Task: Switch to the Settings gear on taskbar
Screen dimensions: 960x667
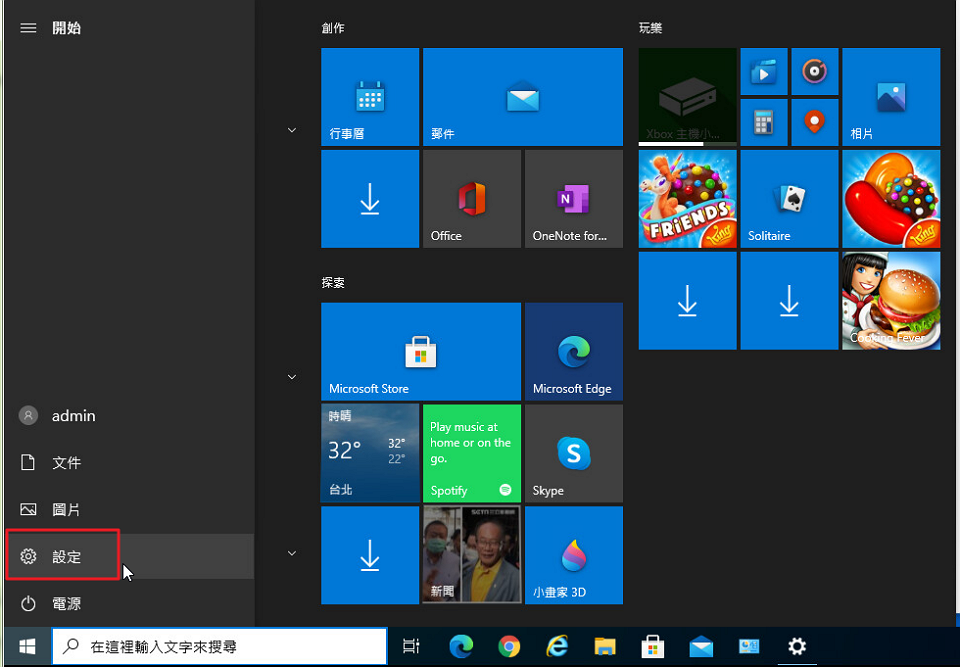Action: [x=797, y=646]
